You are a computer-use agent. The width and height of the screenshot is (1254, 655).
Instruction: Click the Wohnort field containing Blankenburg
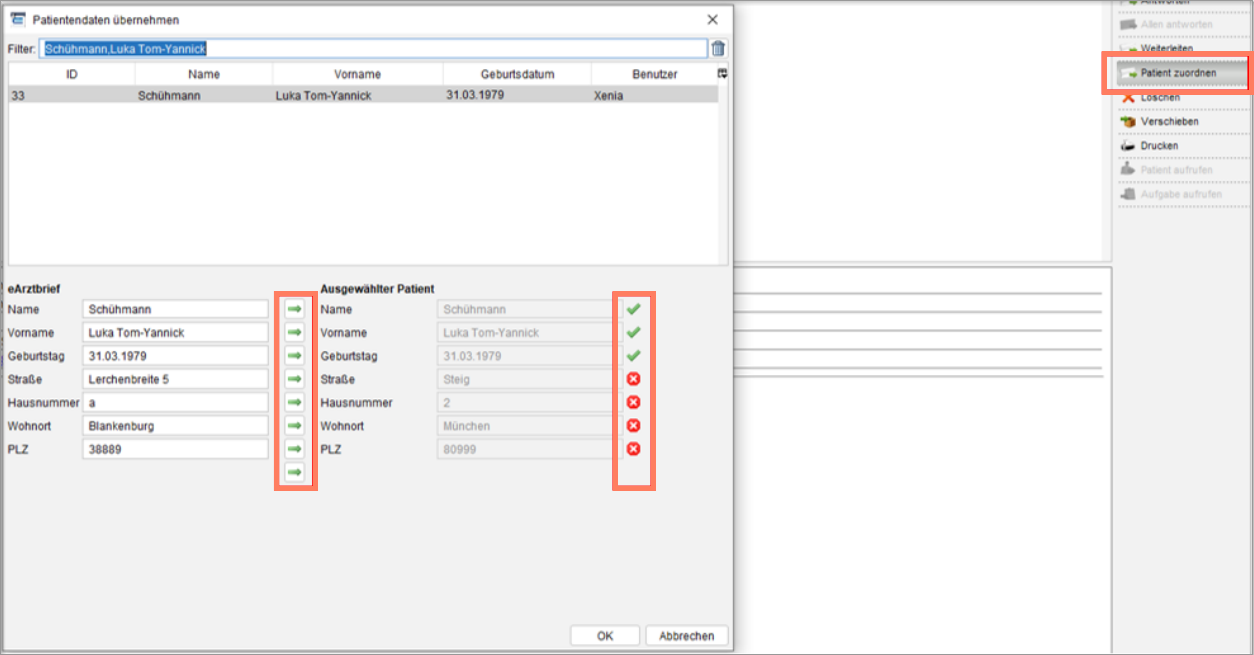[175, 426]
